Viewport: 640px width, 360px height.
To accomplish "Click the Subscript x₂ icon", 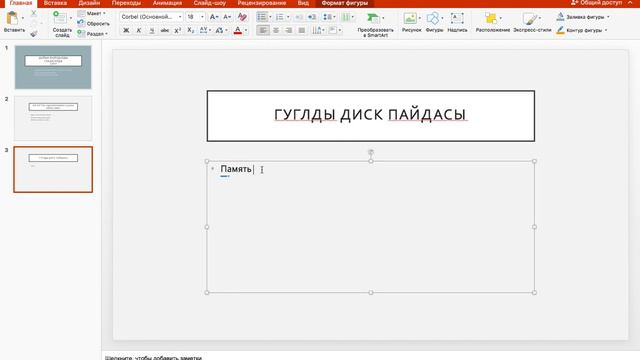I will tap(190, 31).
